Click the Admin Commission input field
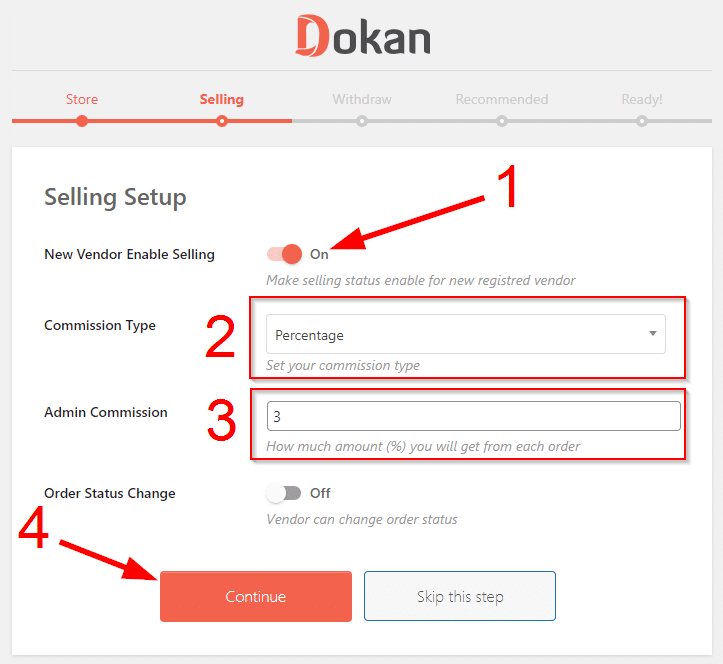Image resolution: width=723 pixels, height=664 pixels. click(473, 415)
